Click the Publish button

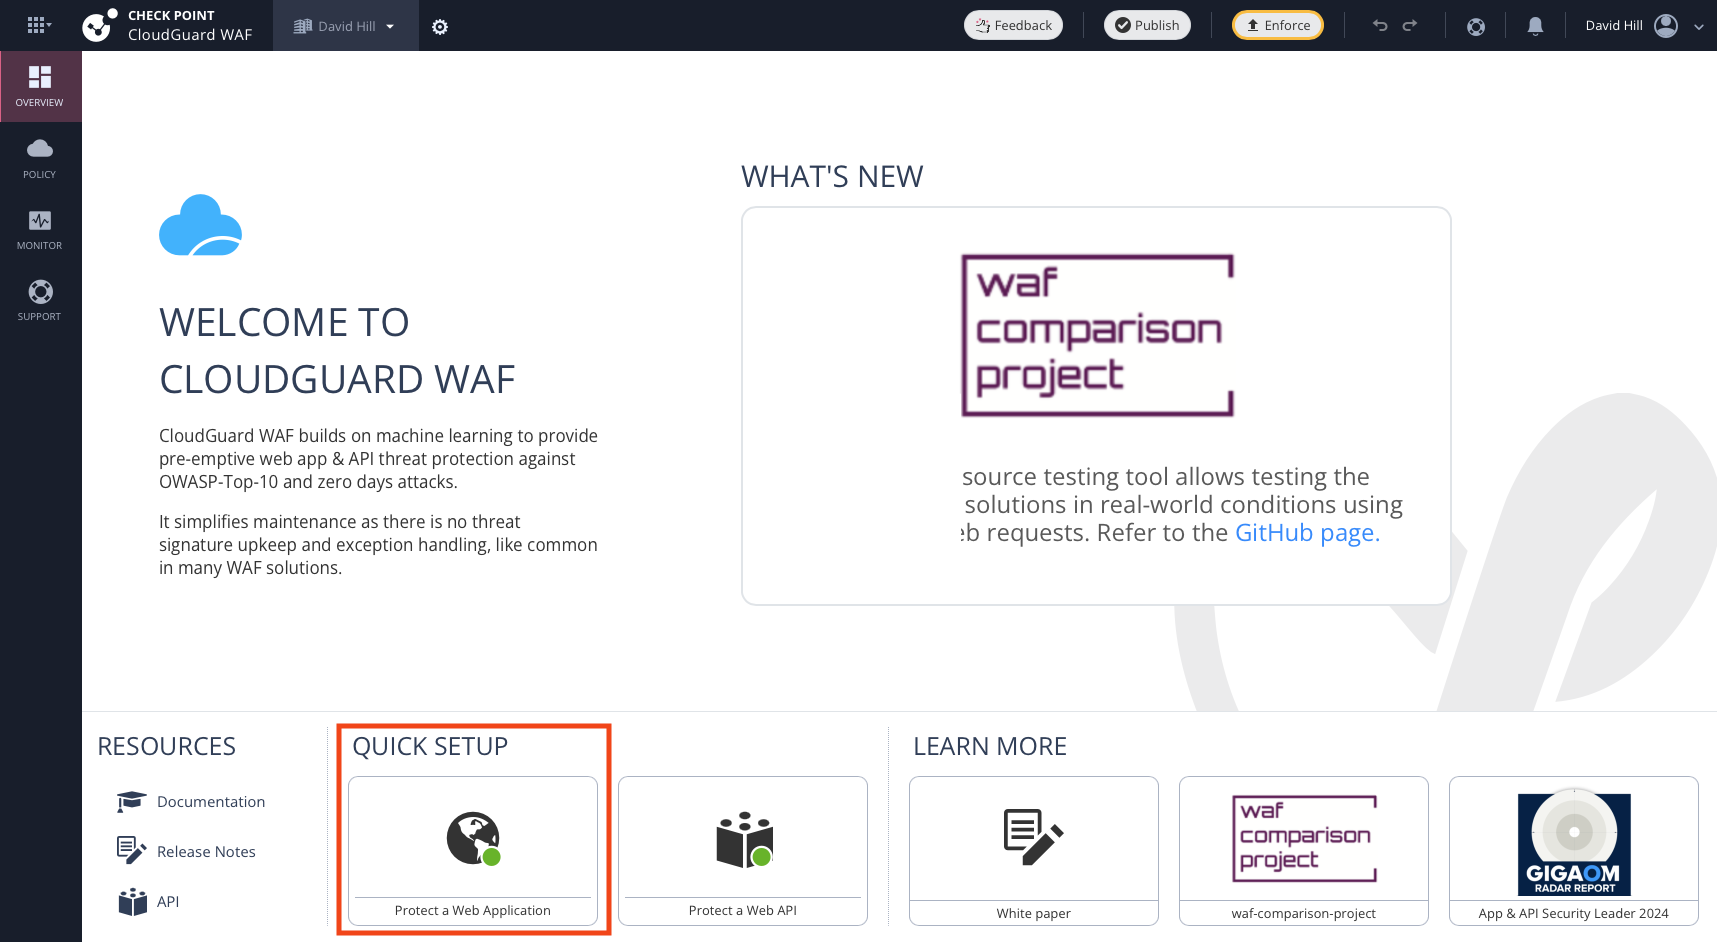(1147, 25)
